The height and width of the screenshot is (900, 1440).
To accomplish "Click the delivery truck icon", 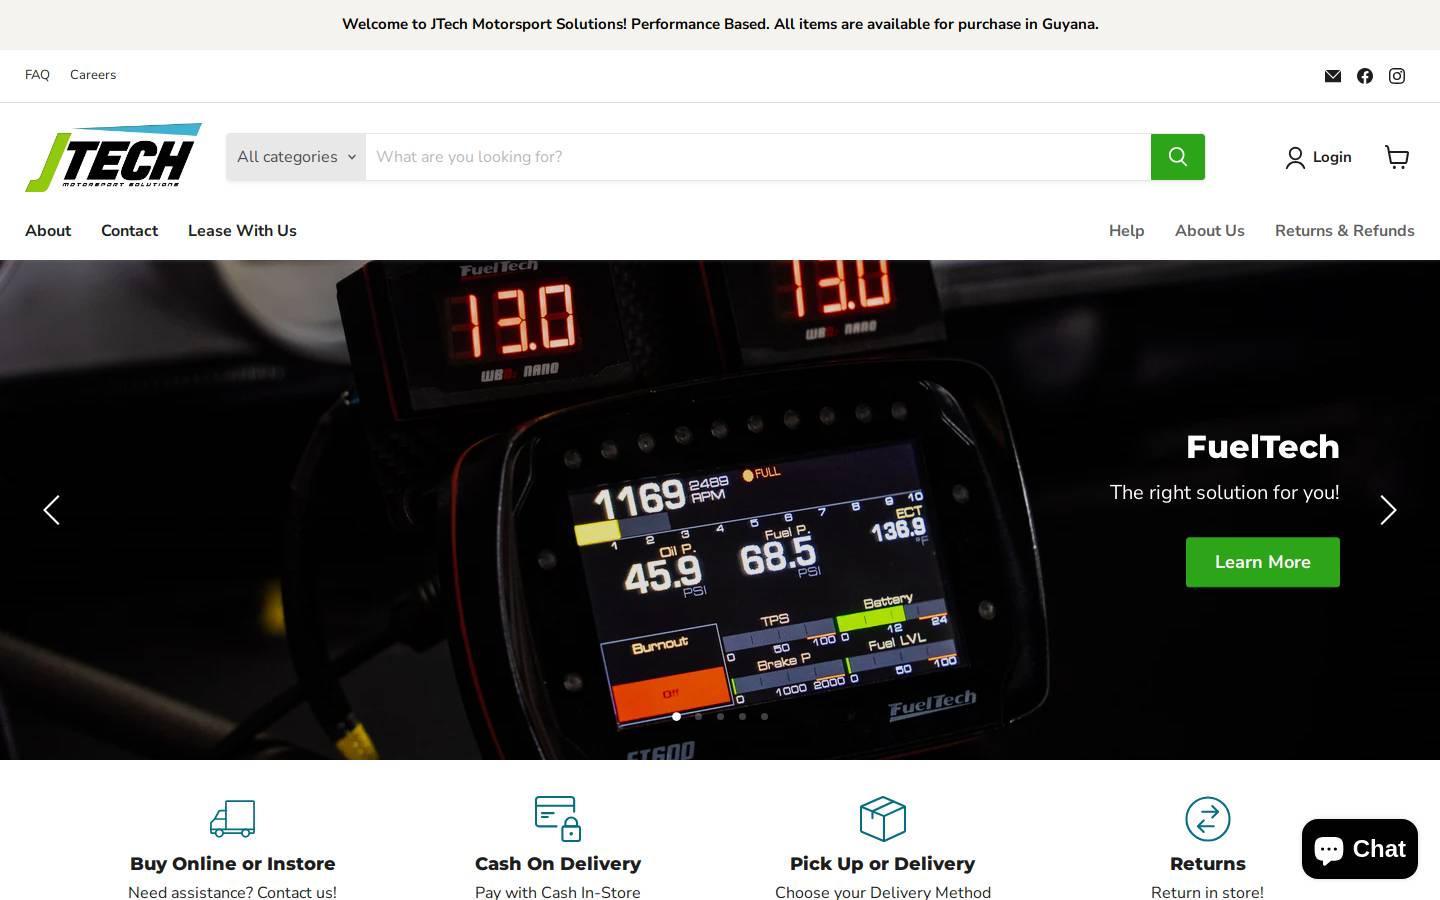I will [233, 818].
